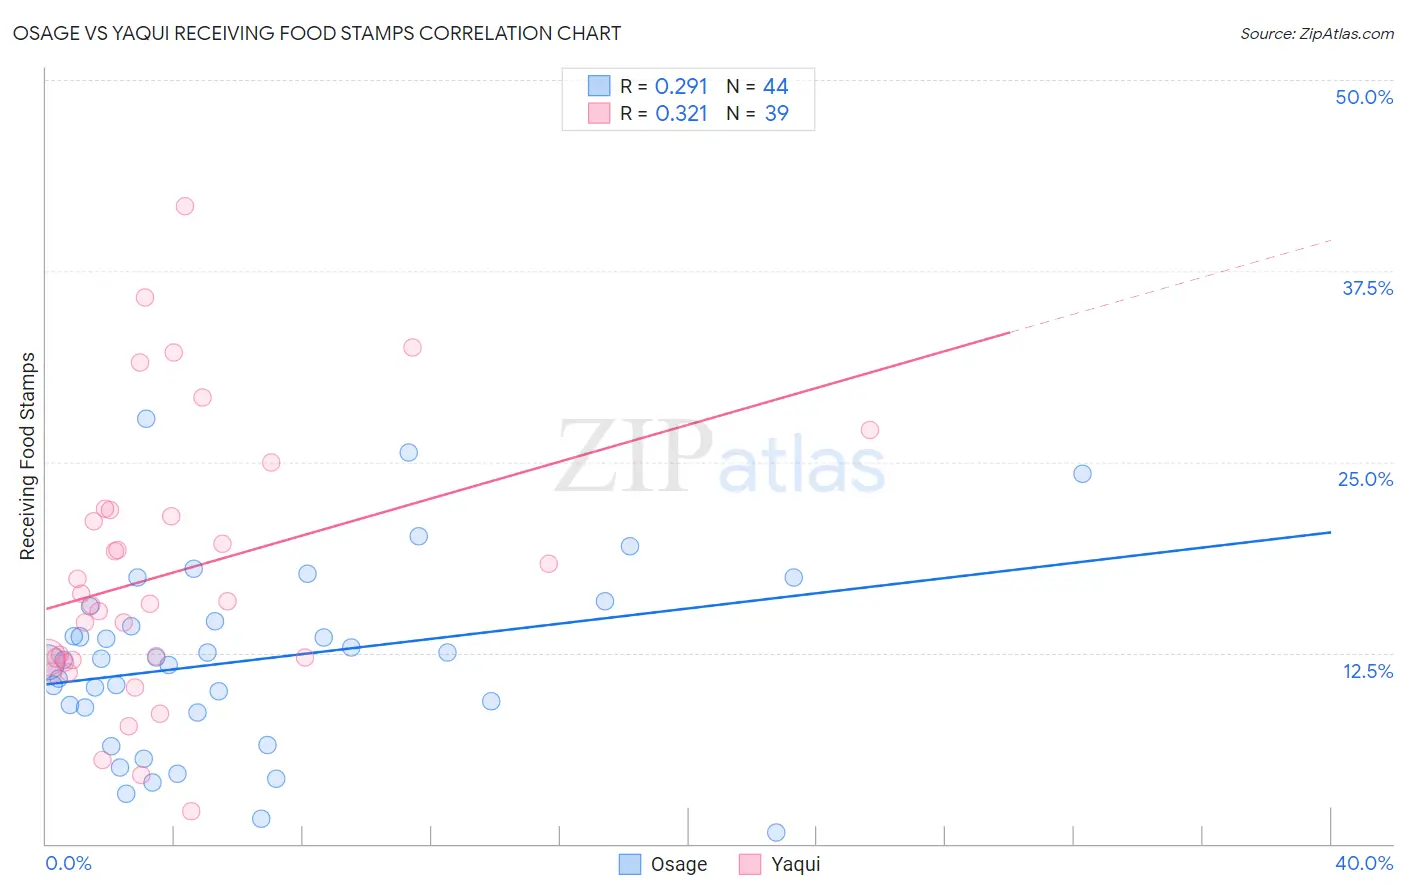The height and width of the screenshot is (892, 1406).
Task: Click the pink swatch beside R = 0.321
Action: pos(599,113)
